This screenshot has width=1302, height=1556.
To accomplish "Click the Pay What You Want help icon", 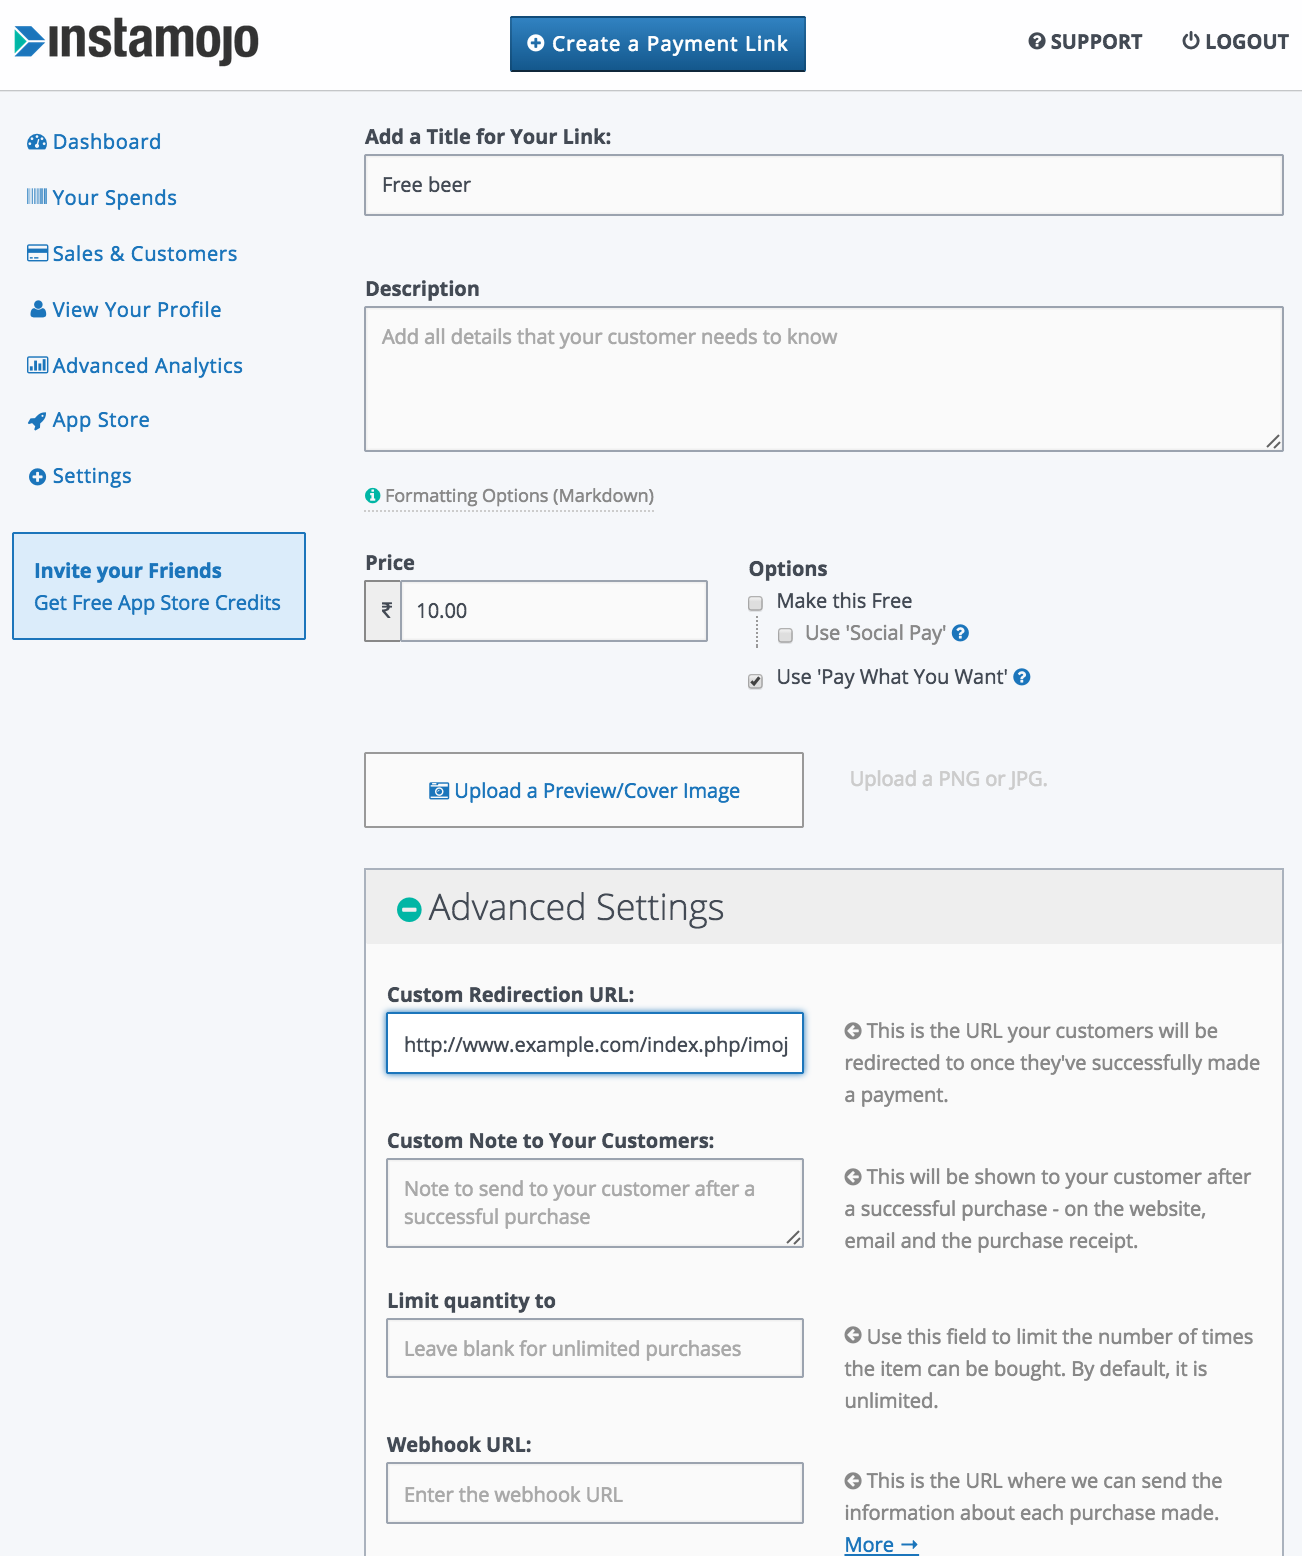I will [1022, 677].
